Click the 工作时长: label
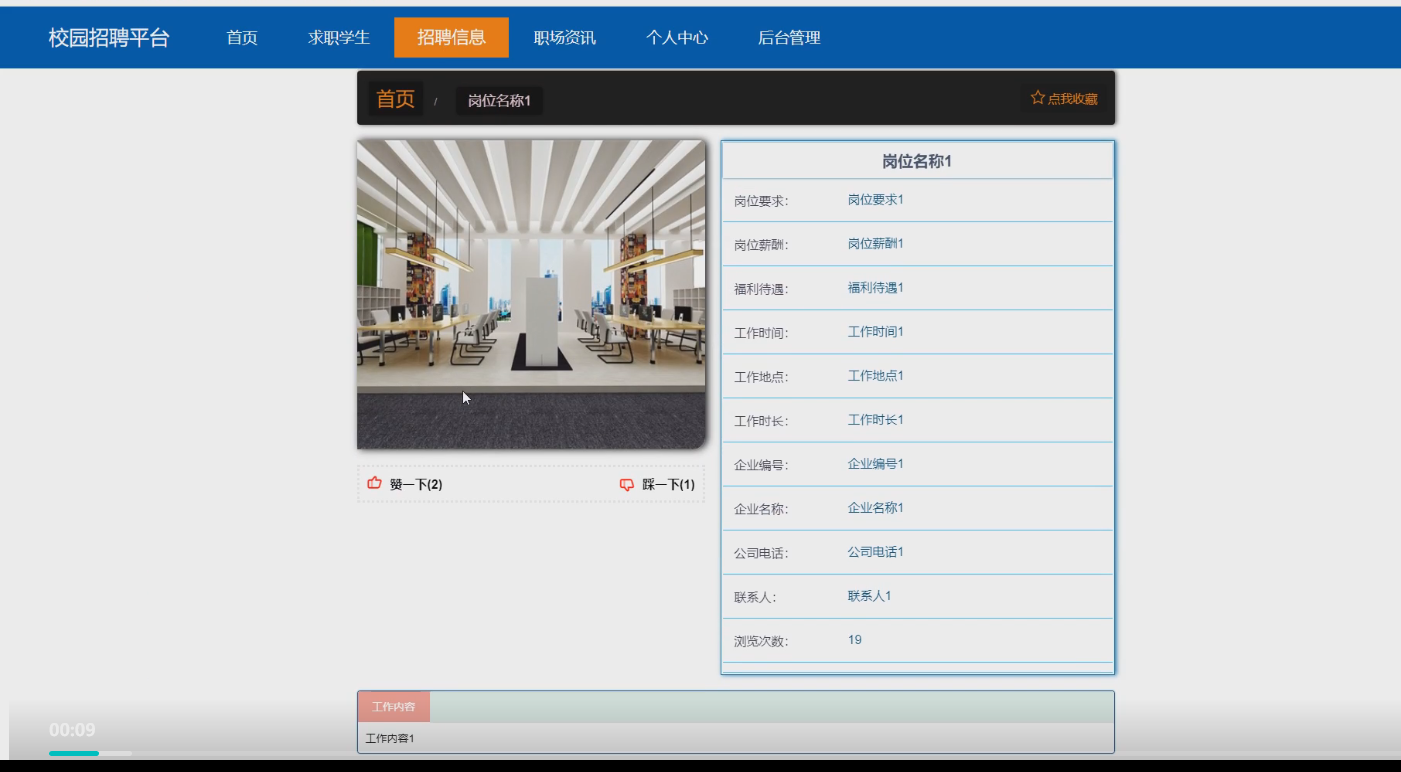1401x772 pixels. point(761,421)
